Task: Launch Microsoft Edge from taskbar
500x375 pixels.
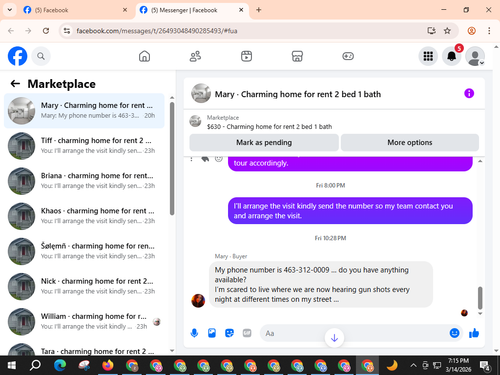Action: [x=60, y=366]
